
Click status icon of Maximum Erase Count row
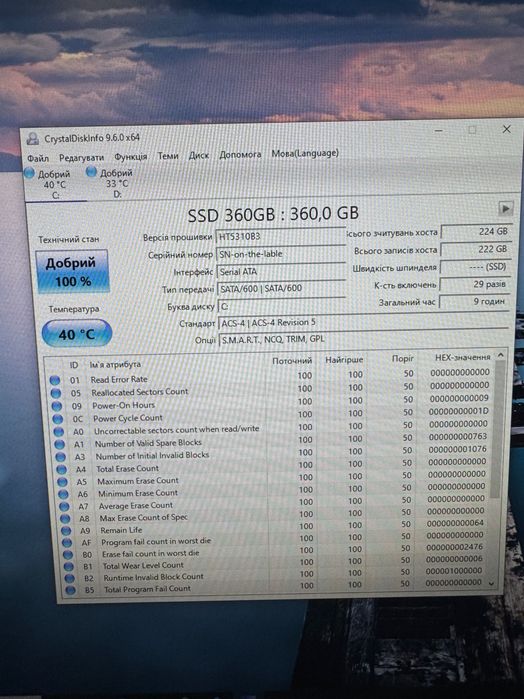[62, 482]
